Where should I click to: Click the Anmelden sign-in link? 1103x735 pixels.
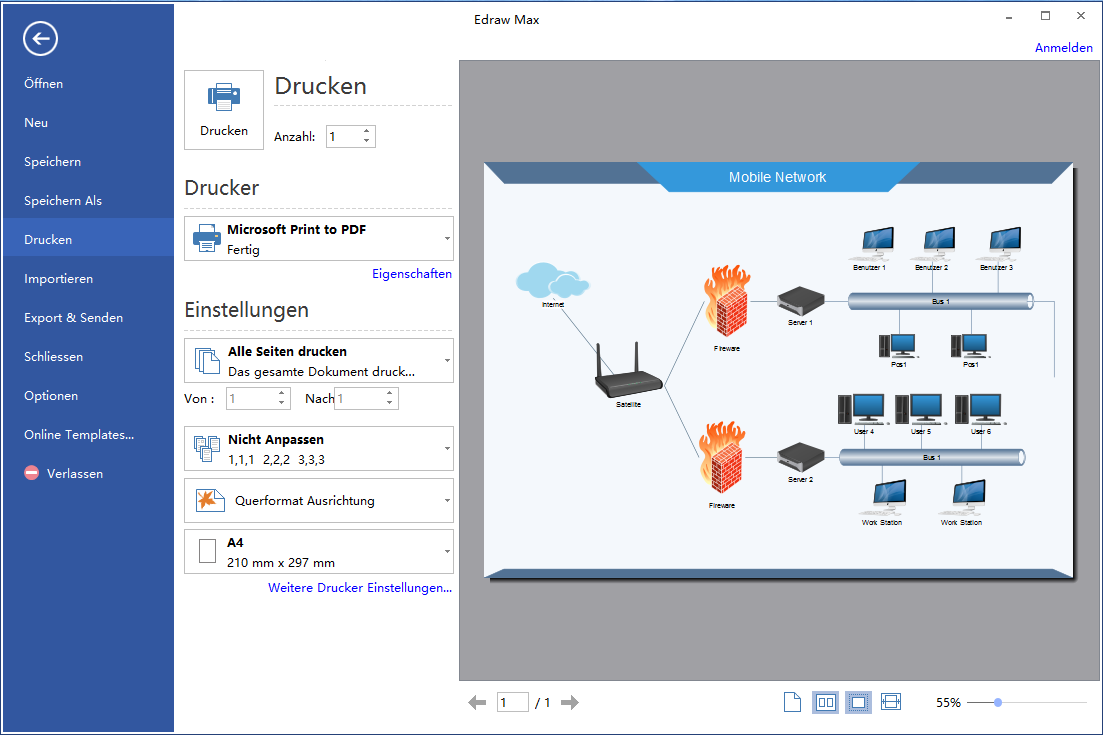[x=1064, y=48]
